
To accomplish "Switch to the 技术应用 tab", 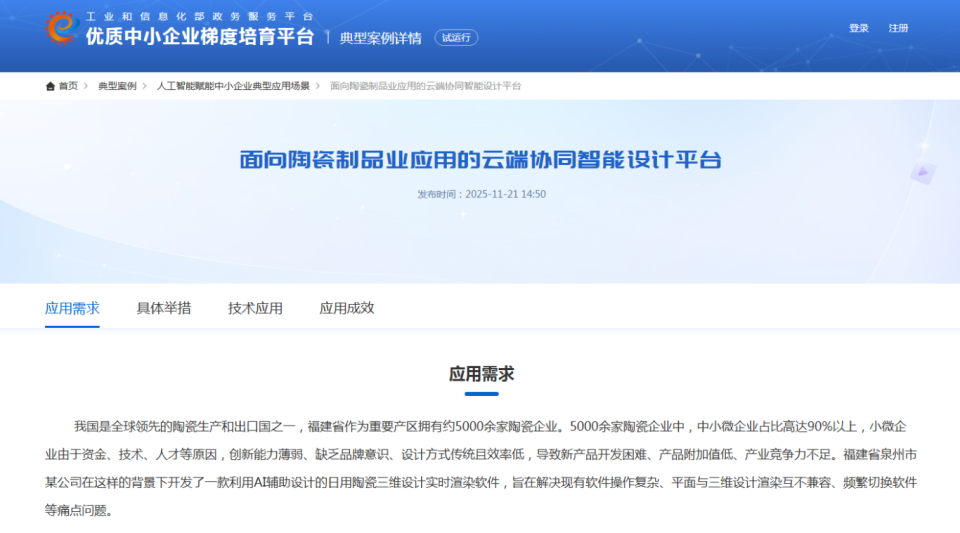I will coord(255,308).
